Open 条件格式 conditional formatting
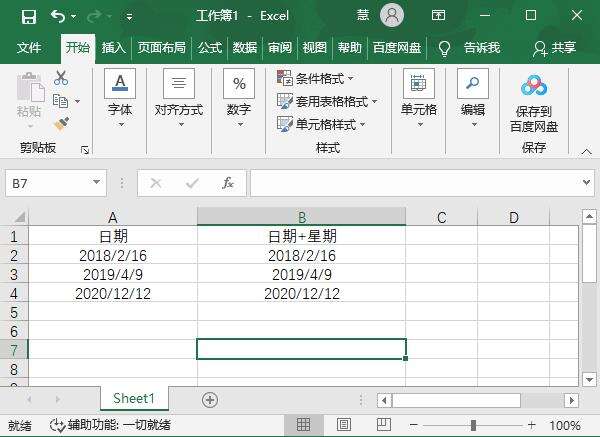This screenshot has width=600, height=437. coord(315,78)
